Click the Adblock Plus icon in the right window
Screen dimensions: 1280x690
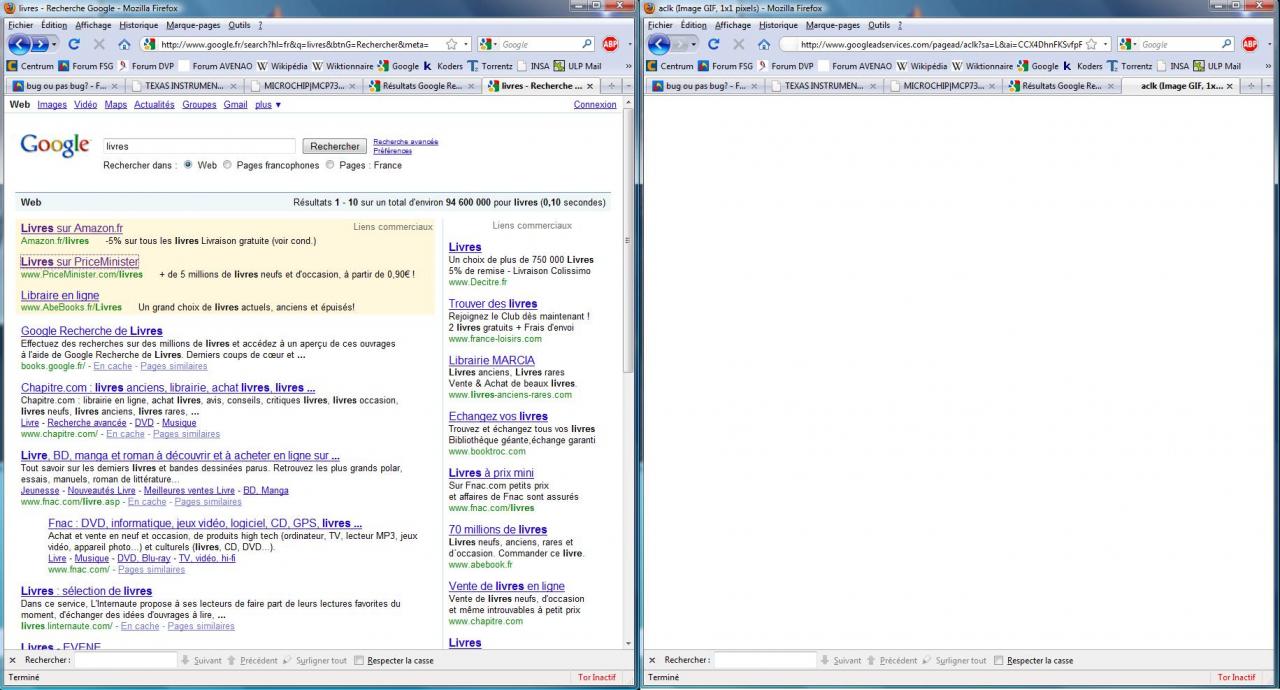1250,44
